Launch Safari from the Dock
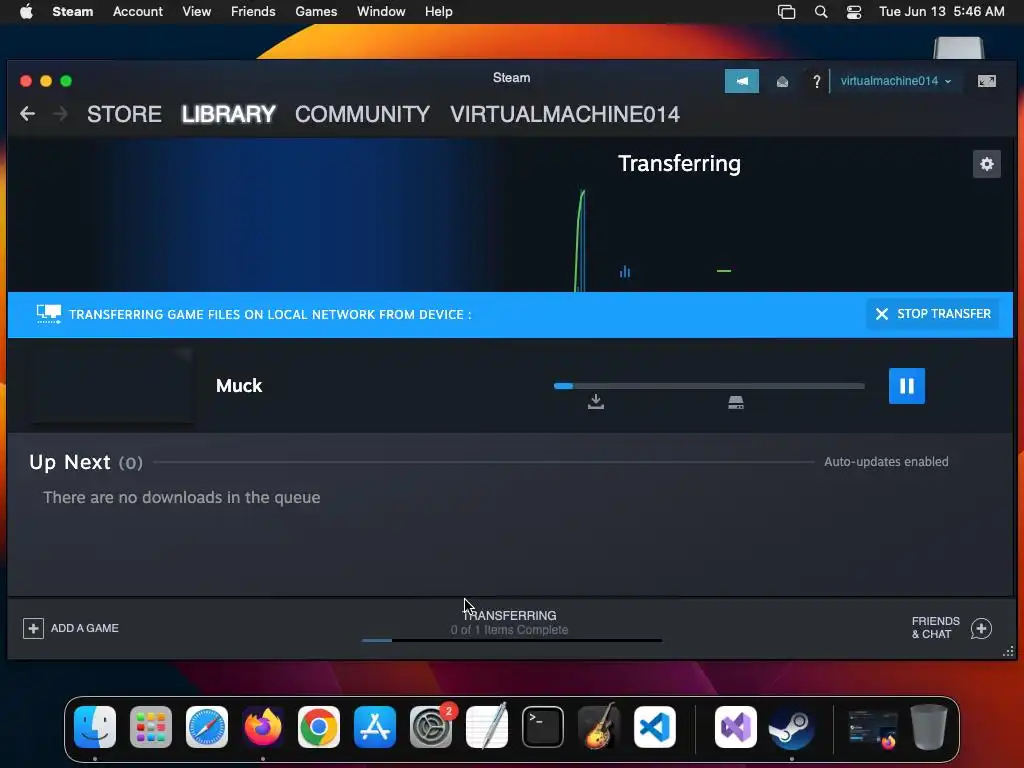The image size is (1024, 768). click(207, 727)
